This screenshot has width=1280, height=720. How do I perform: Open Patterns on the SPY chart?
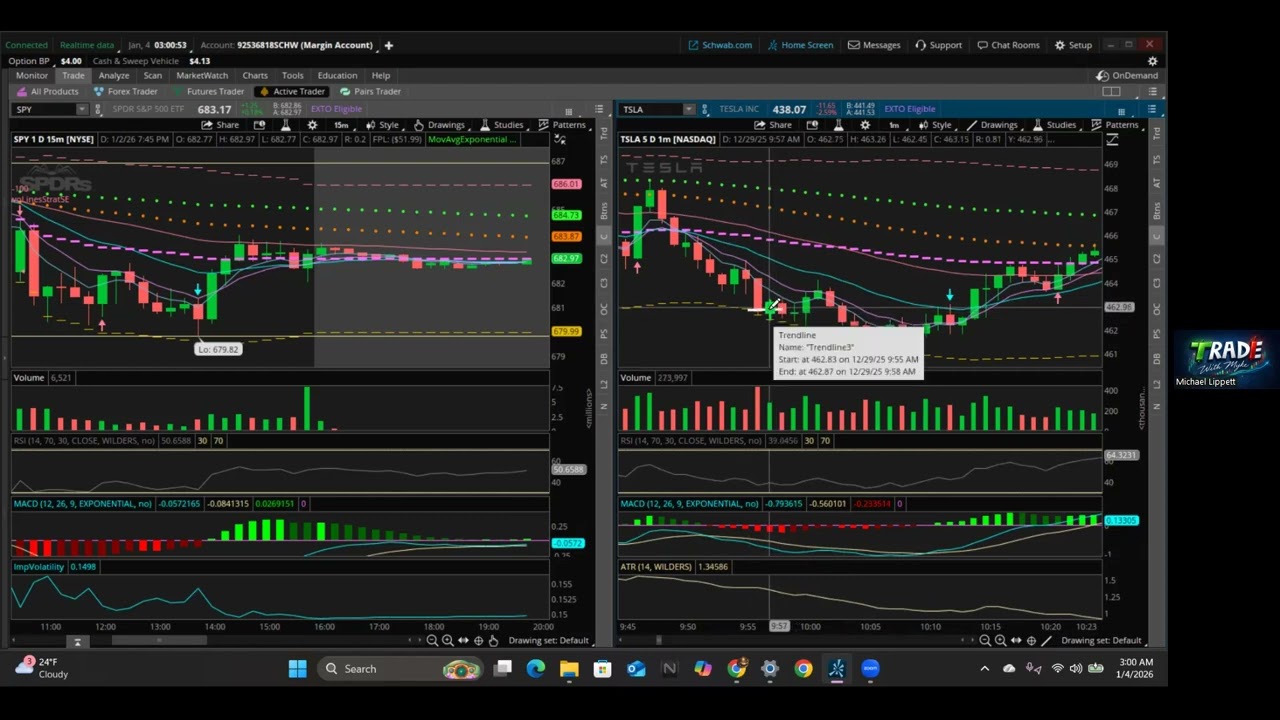pyautogui.click(x=561, y=125)
